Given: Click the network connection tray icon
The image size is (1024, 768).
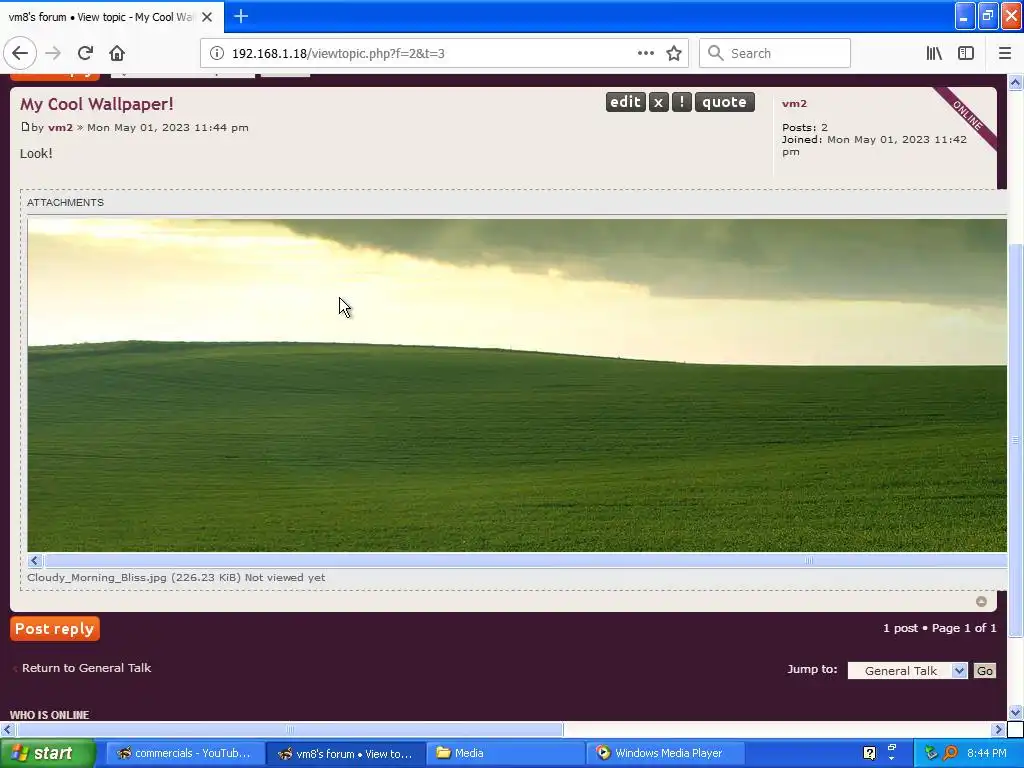Looking at the screenshot, I should 931,753.
